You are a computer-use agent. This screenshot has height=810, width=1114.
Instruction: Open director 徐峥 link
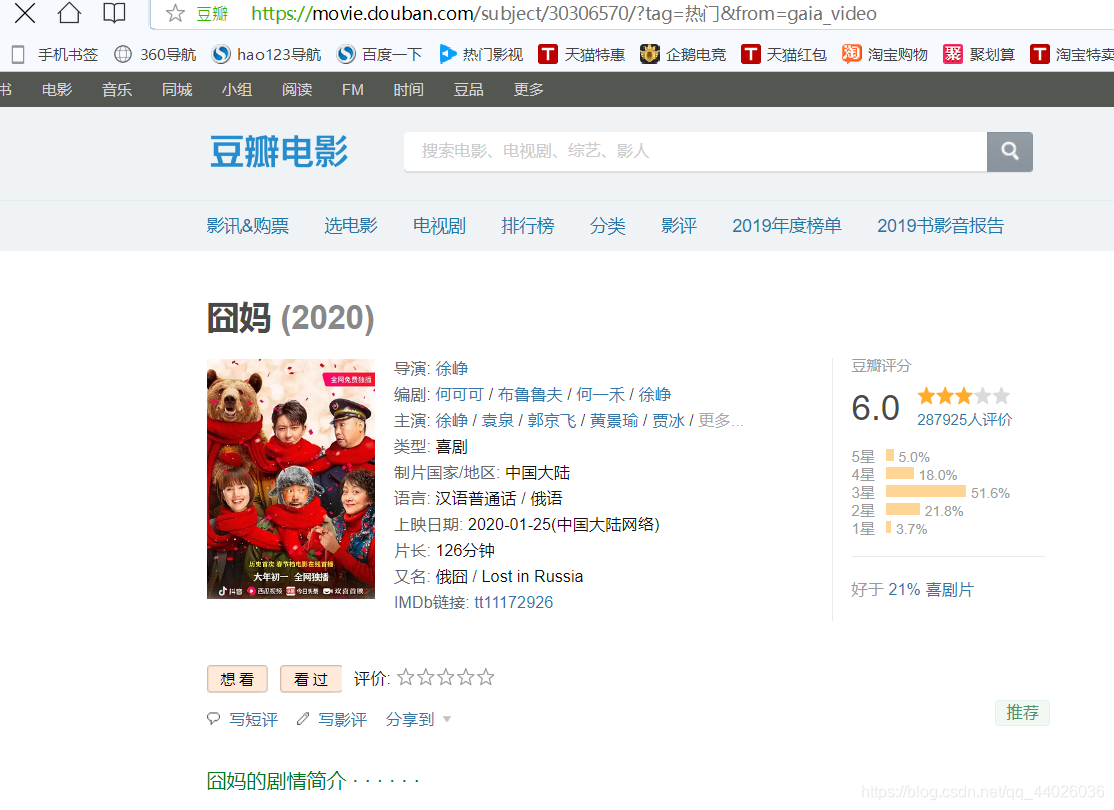(x=452, y=369)
